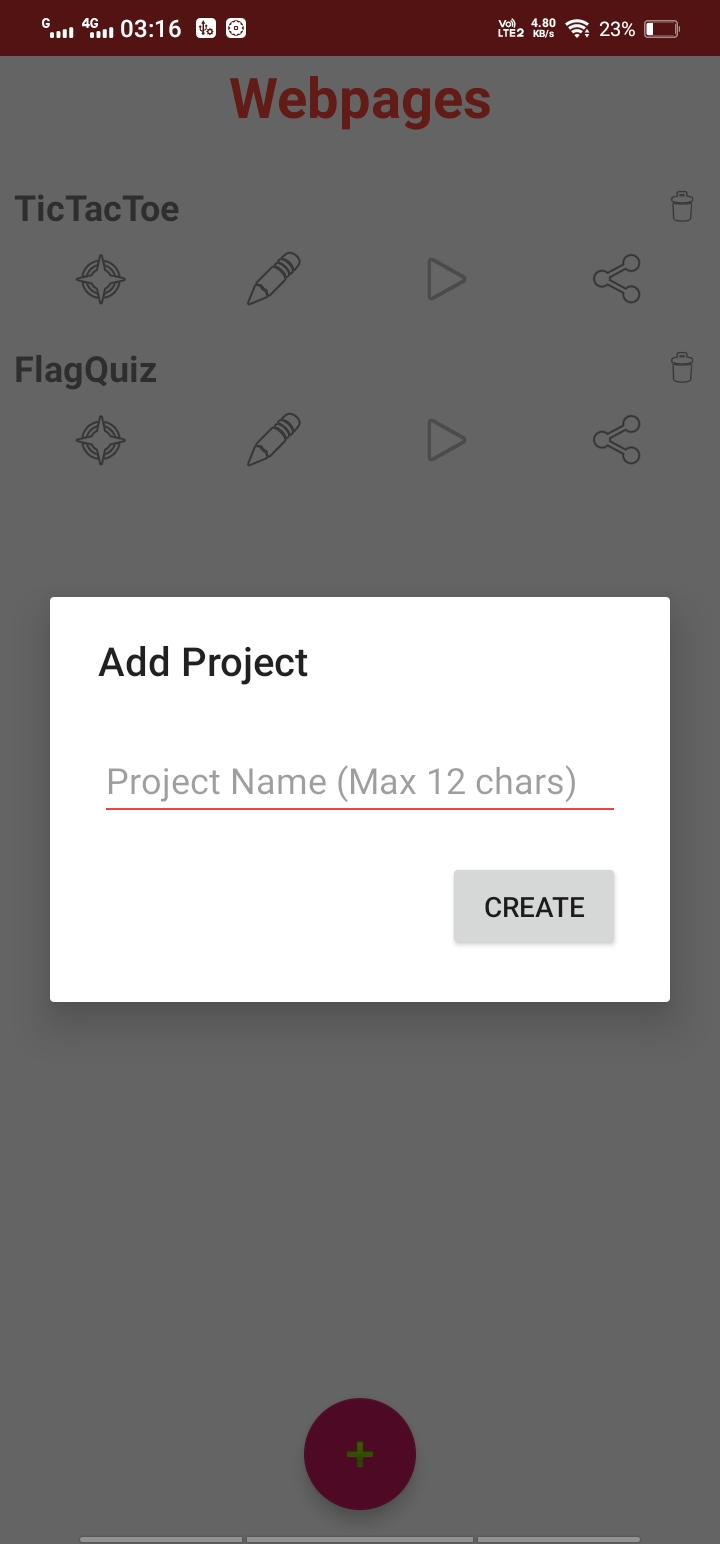Screen dimensions: 720x1544
Task: Share the TicTacToe project
Action: 617,279
